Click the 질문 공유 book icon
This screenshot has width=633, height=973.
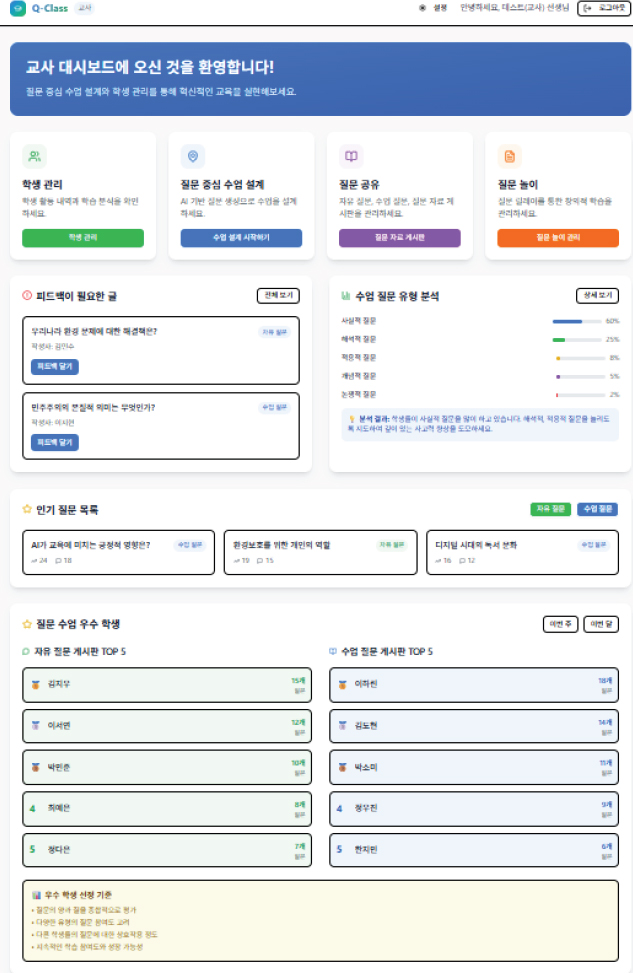(x=351, y=156)
